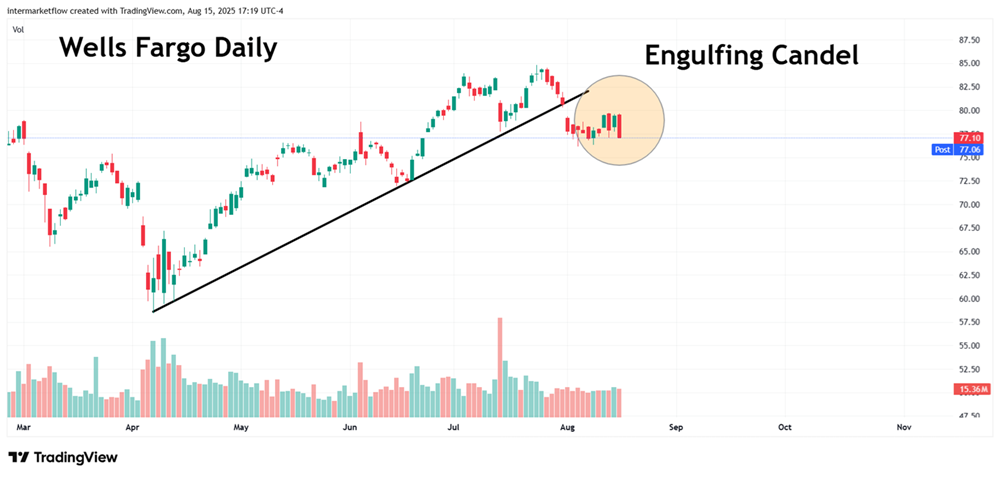Click the 60.00 price scale label
The image size is (1000, 478).
click(967, 299)
